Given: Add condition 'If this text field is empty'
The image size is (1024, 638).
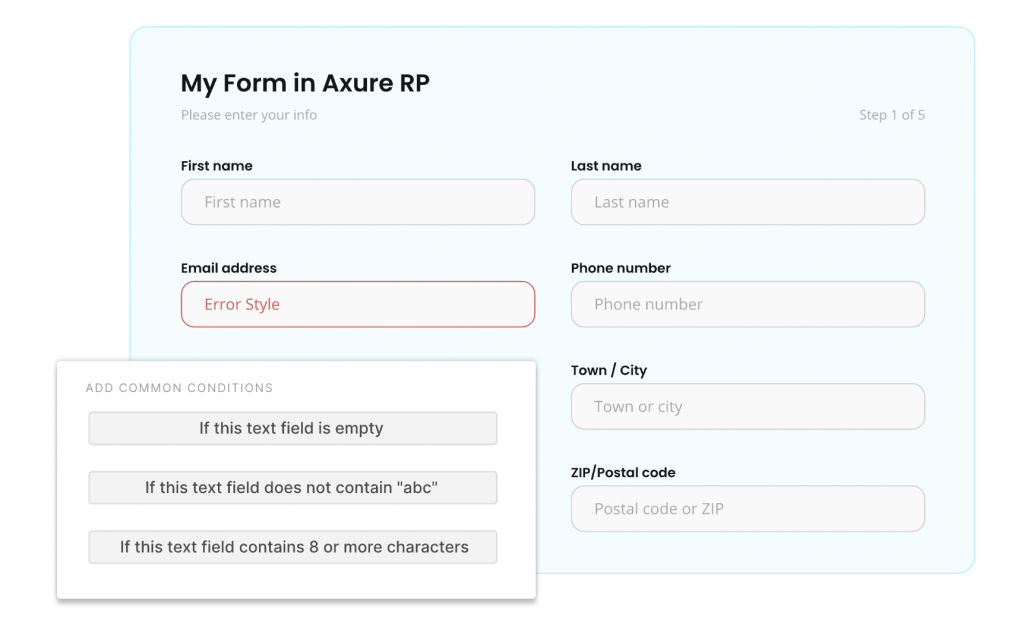Looking at the screenshot, I should coord(292,428).
